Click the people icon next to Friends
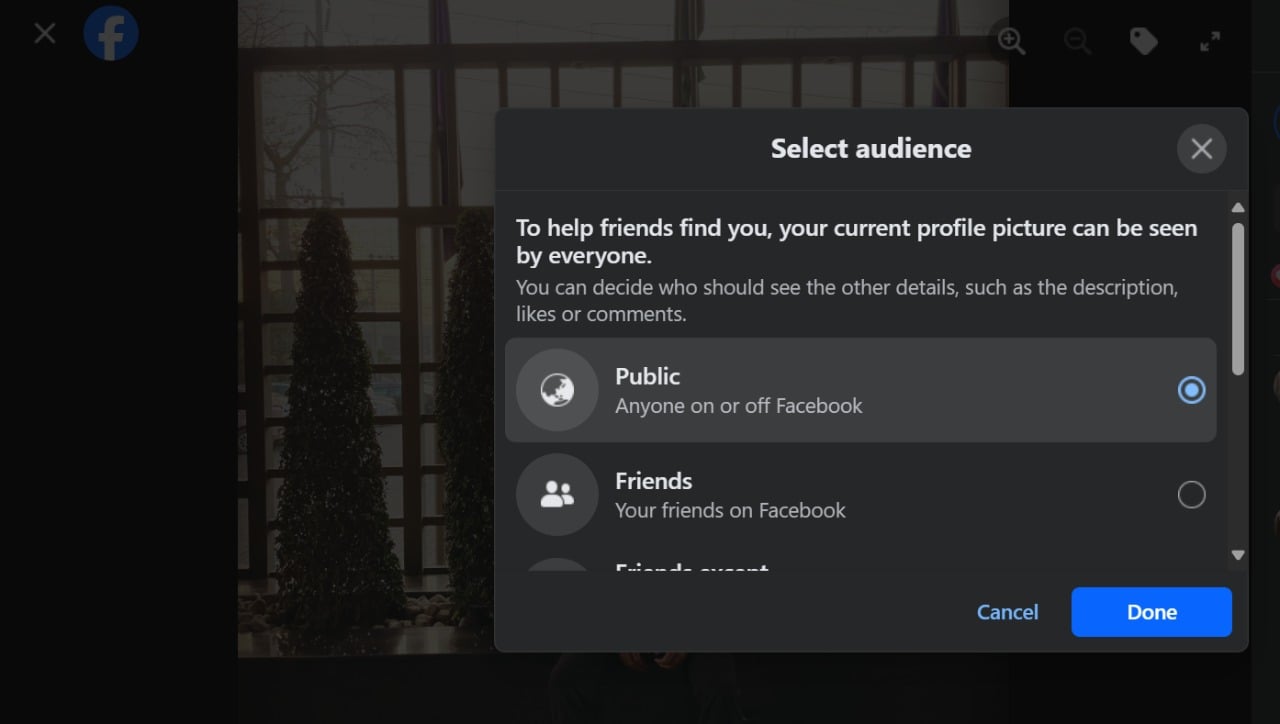 pos(557,494)
